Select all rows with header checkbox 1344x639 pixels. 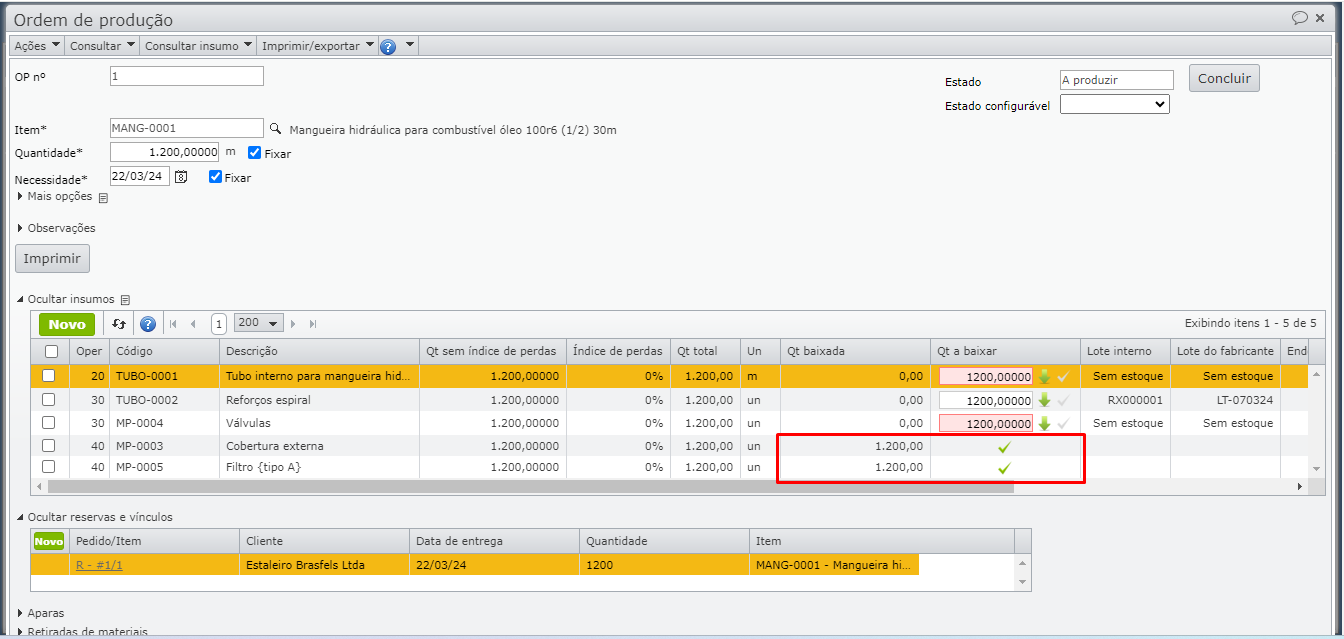tap(51, 351)
